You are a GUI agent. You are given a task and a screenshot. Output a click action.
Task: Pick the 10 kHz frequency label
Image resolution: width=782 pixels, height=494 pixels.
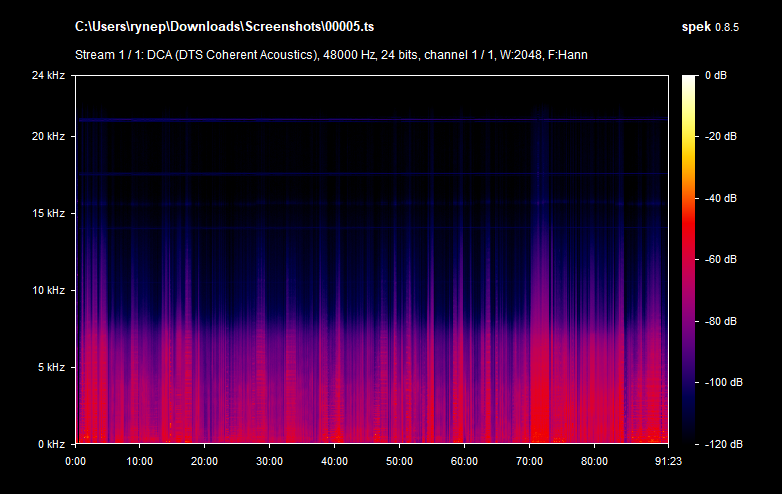(x=47, y=290)
